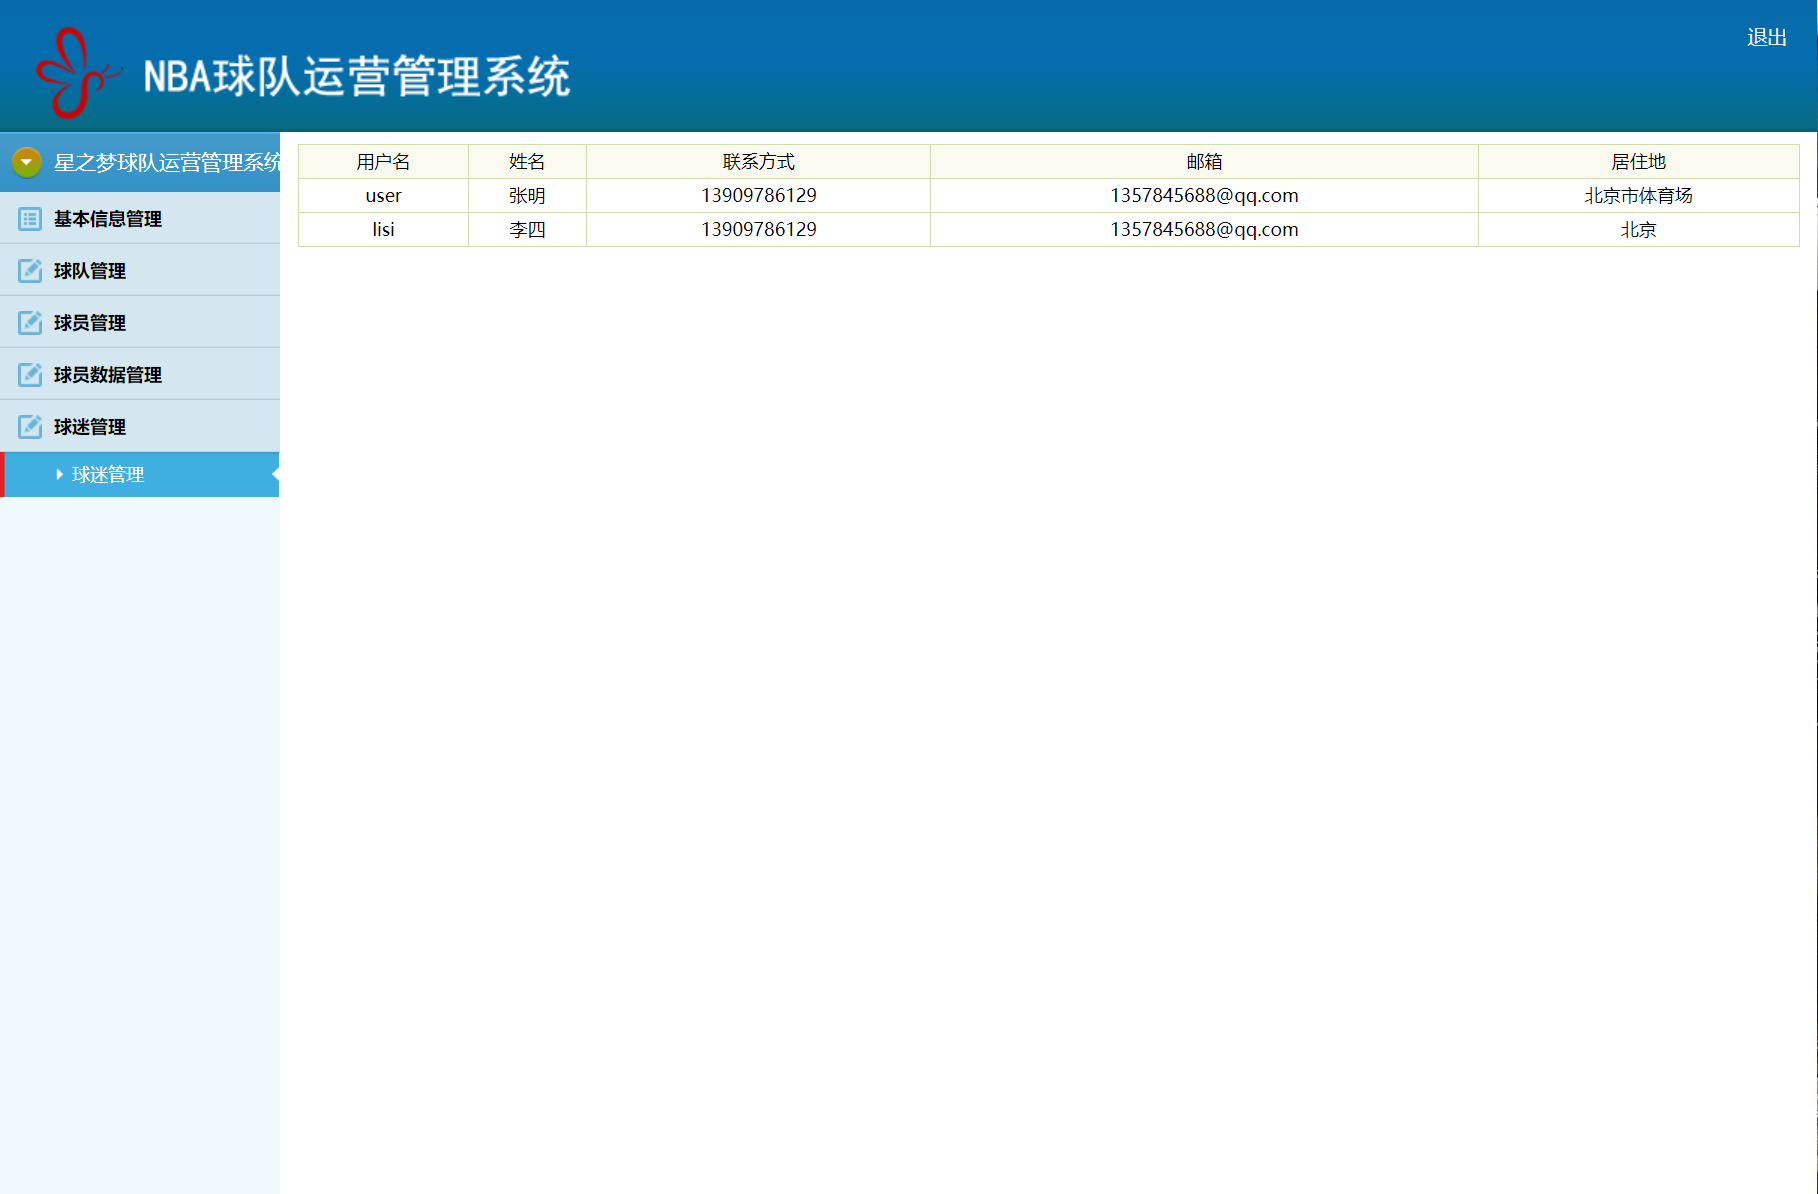The width and height of the screenshot is (1818, 1194).
Task: Click the 球员管理 pencil icon
Action: (29, 322)
